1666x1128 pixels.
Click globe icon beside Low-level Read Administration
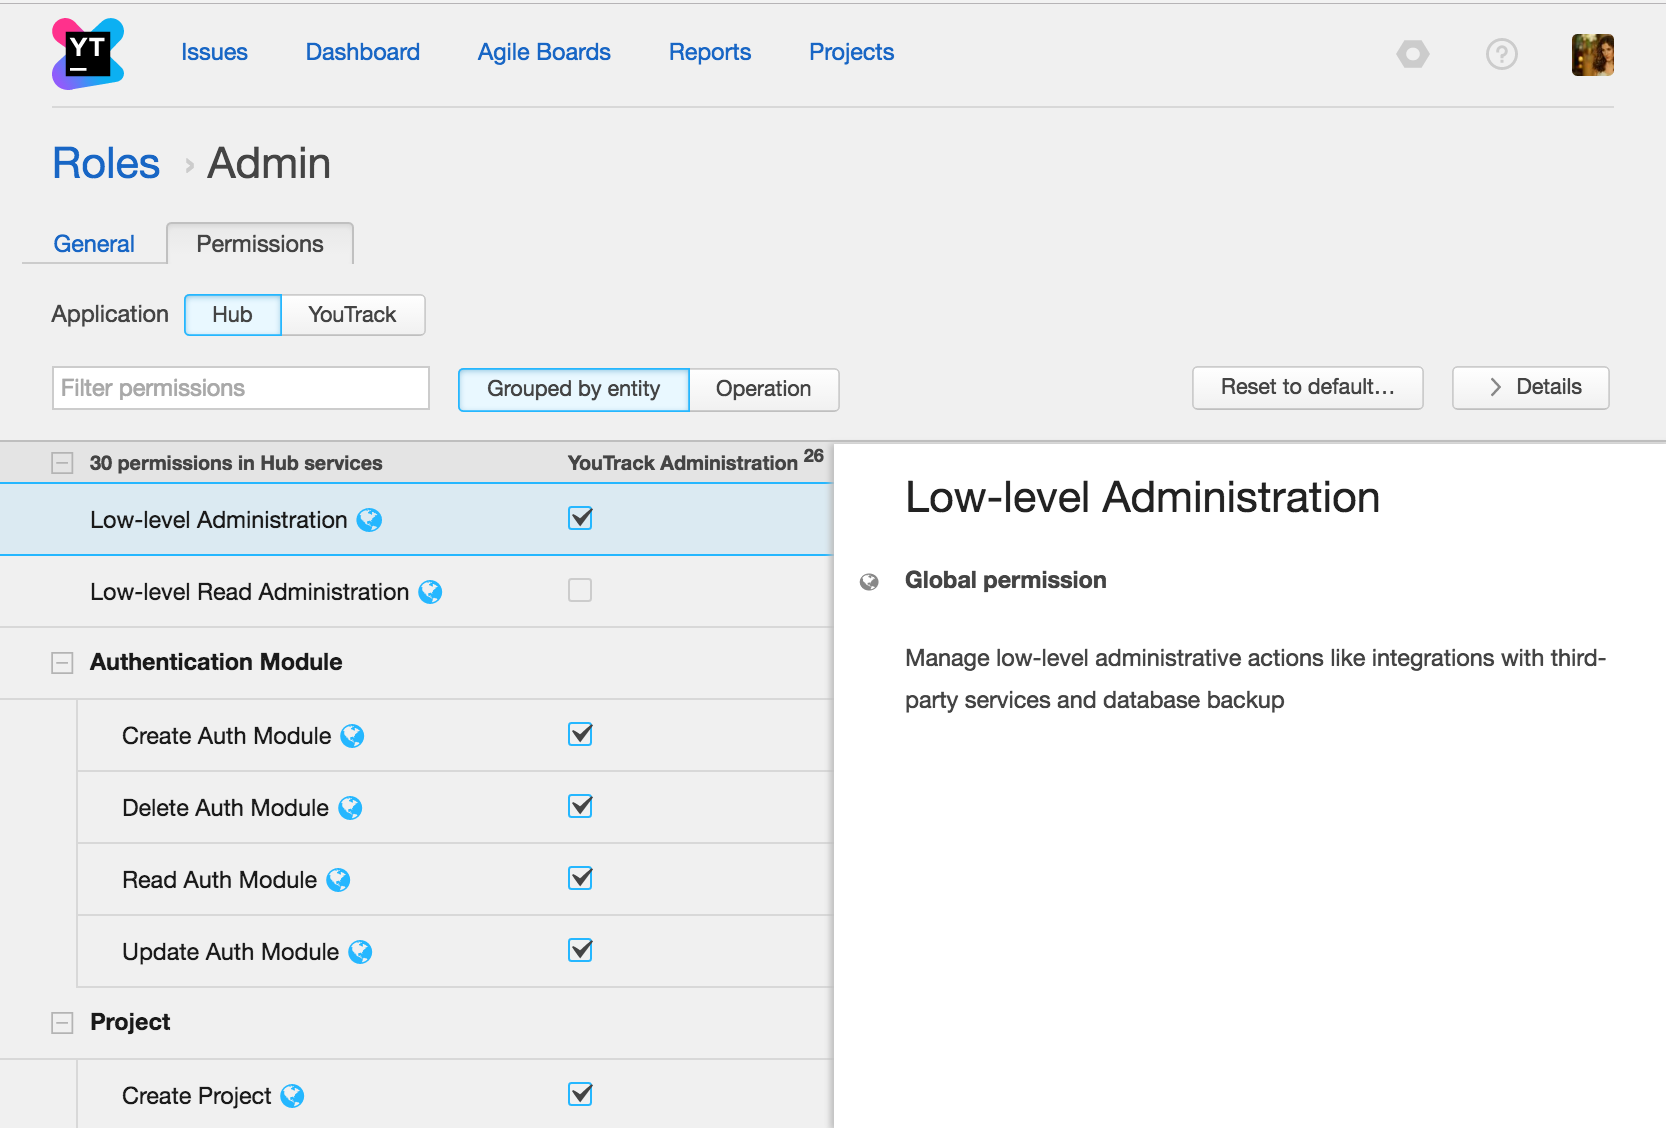pos(430,592)
